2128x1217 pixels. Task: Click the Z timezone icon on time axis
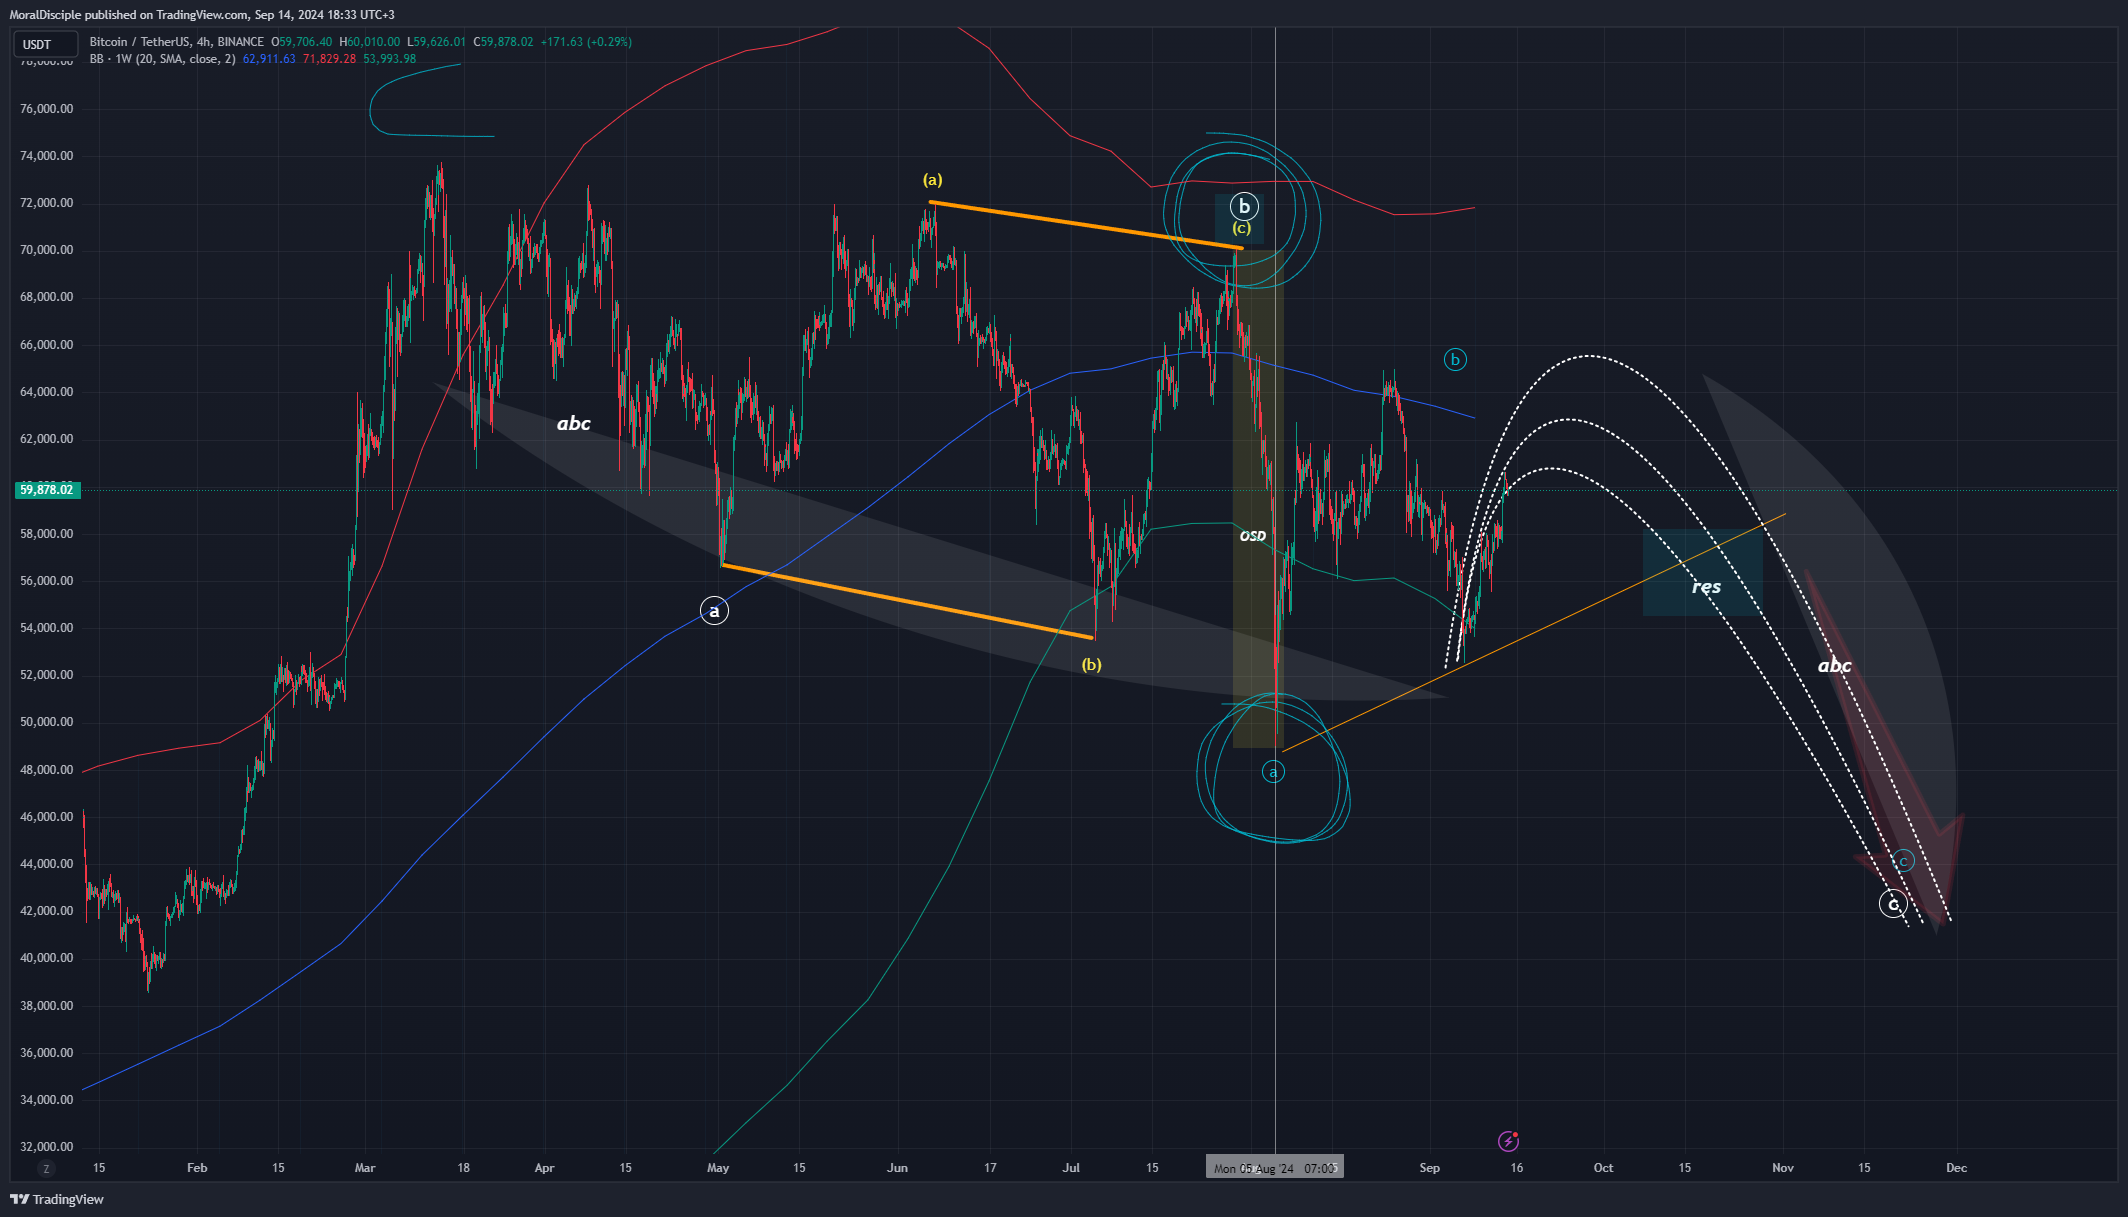(x=46, y=1168)
